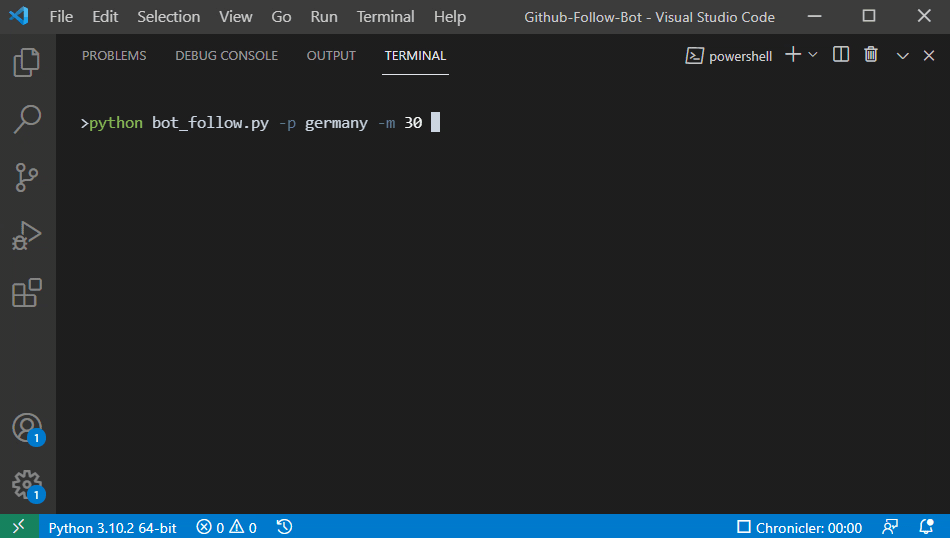Open the Extensions view
The height and width of the screenshot is (538, 950).
pos(27,293)
